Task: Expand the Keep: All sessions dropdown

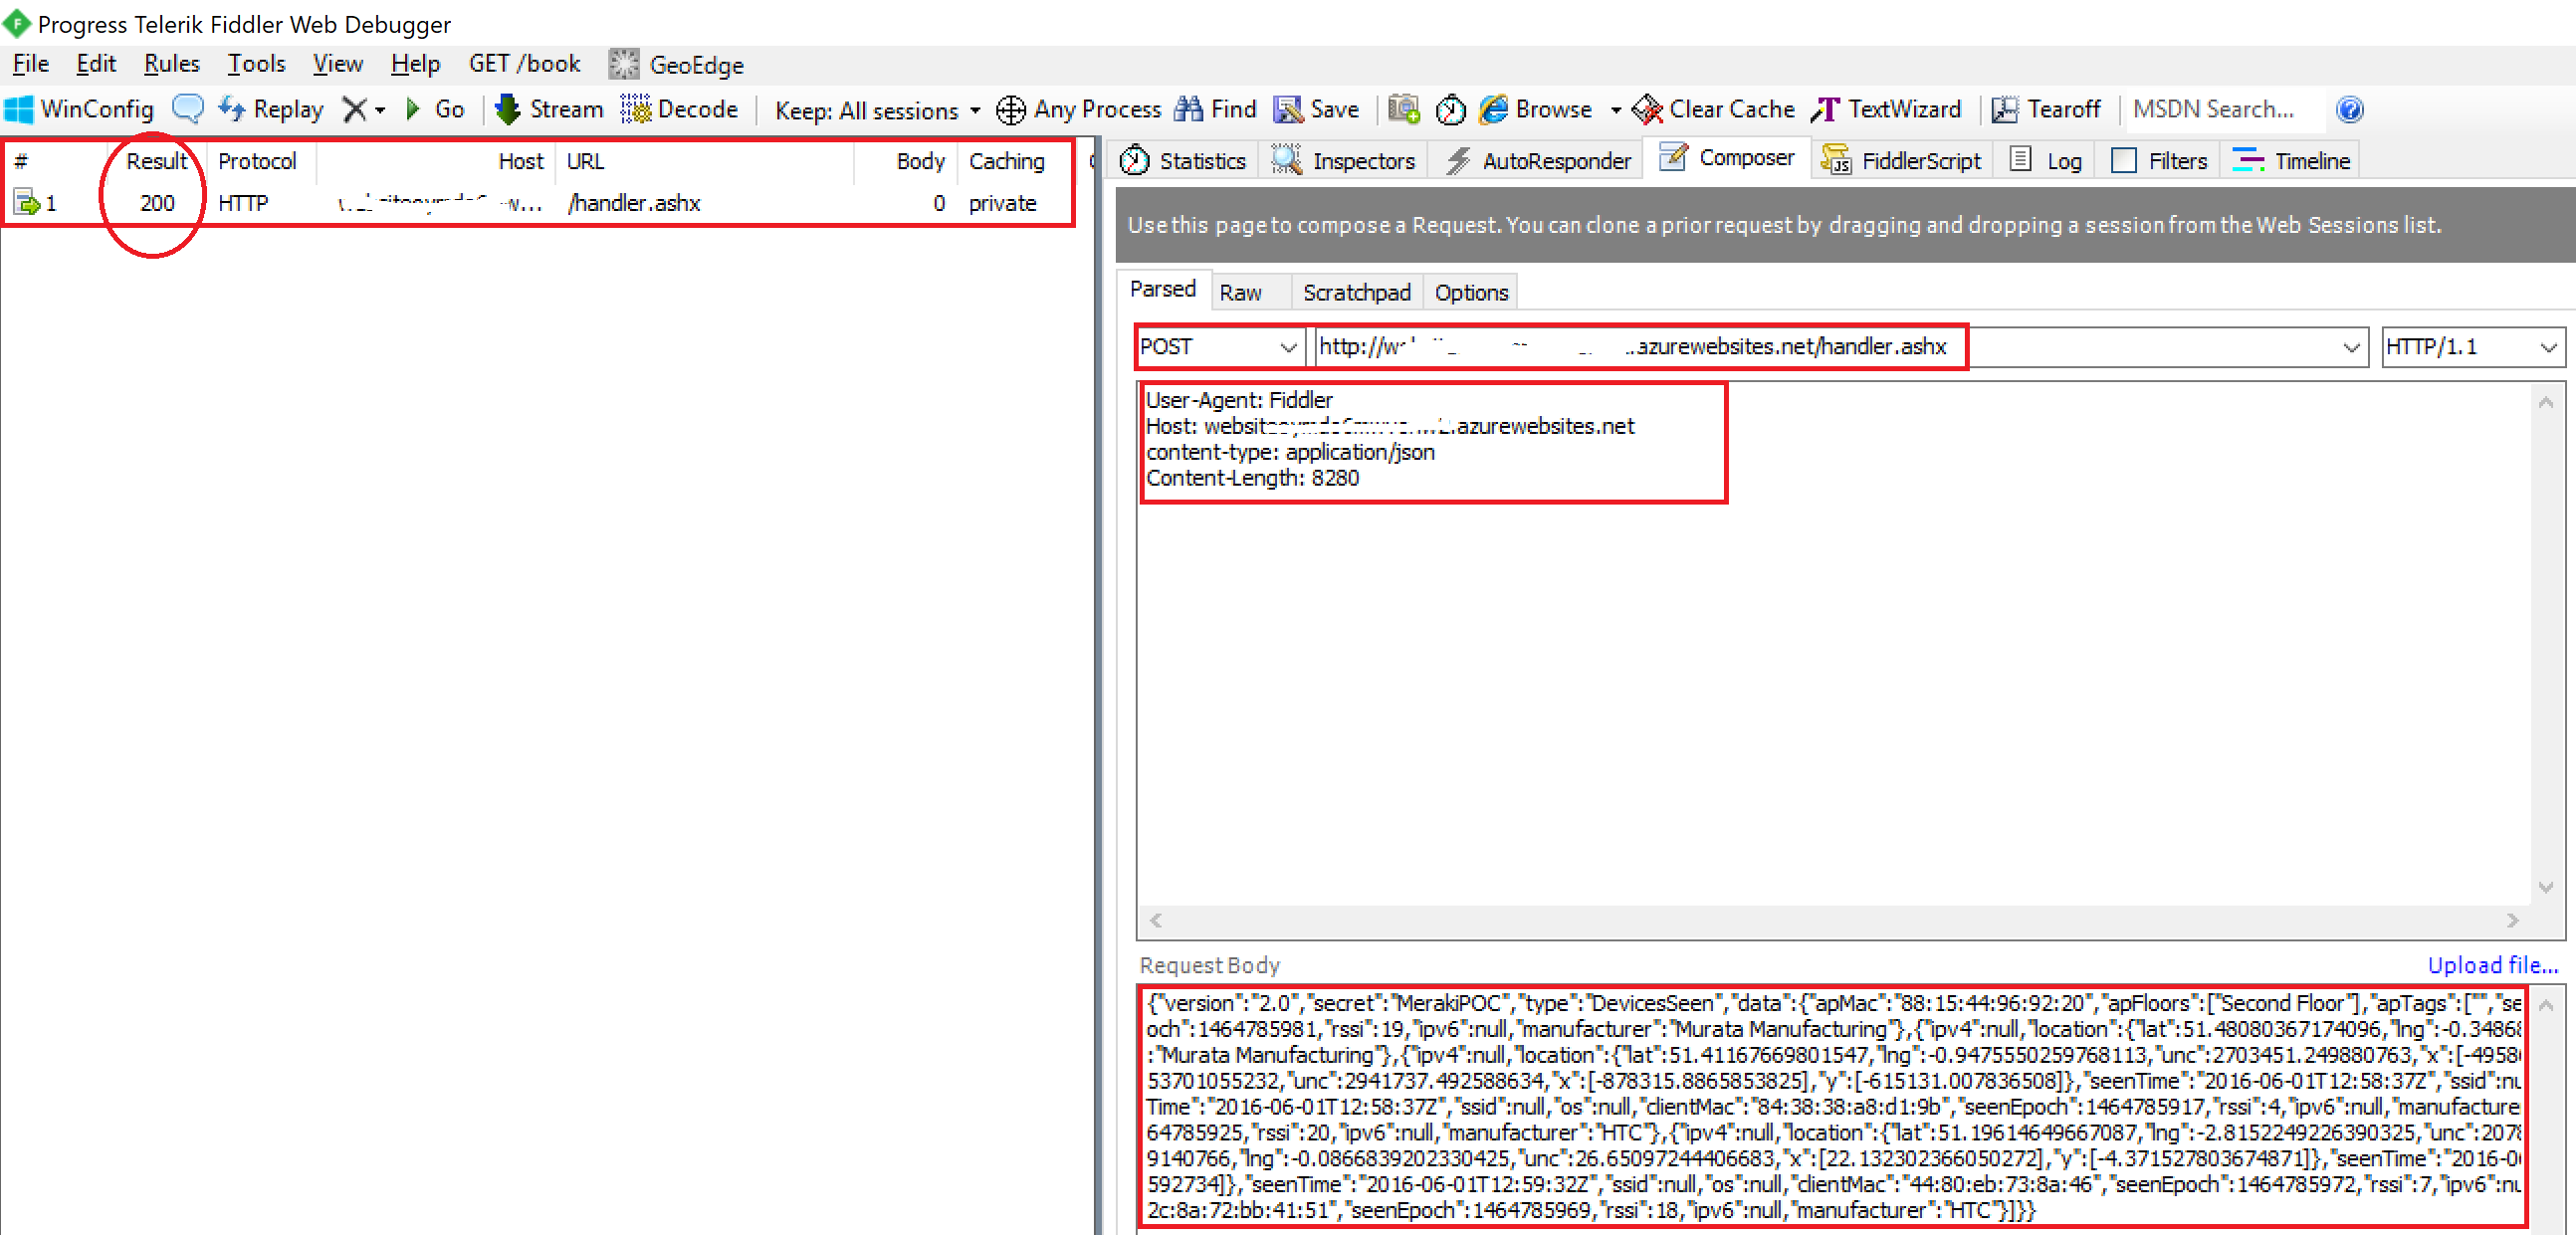Action: point(975,110)
